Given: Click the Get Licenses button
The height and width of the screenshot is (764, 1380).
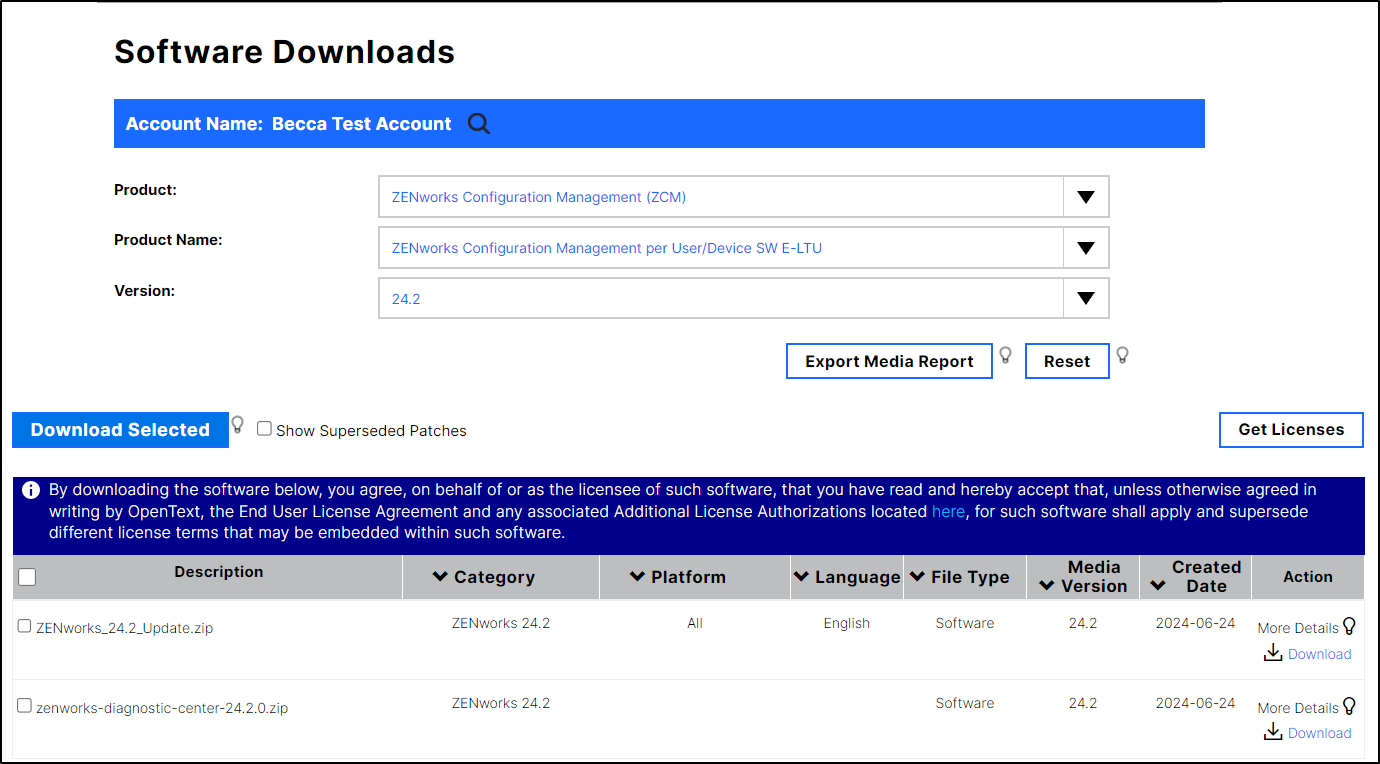Looking at the screenshot, I should 1291,430.
